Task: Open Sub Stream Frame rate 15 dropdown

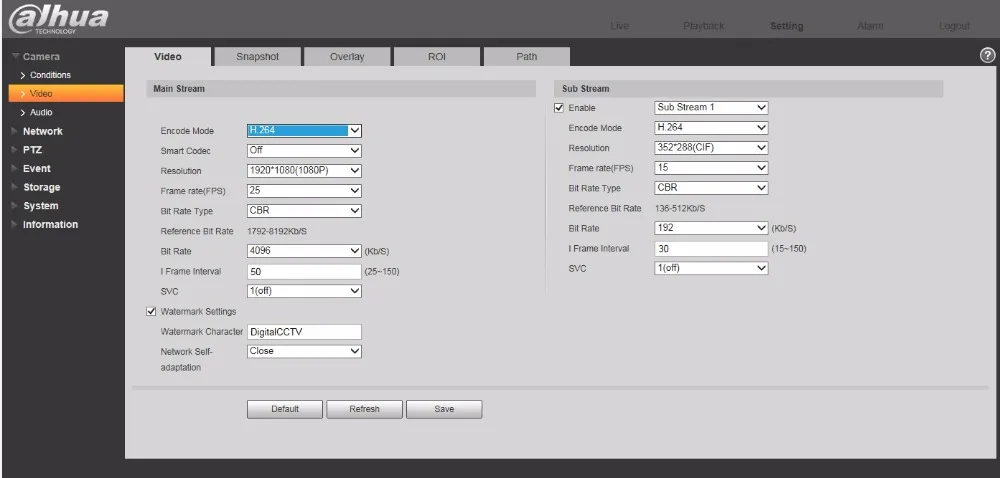Action: [711, 168]
